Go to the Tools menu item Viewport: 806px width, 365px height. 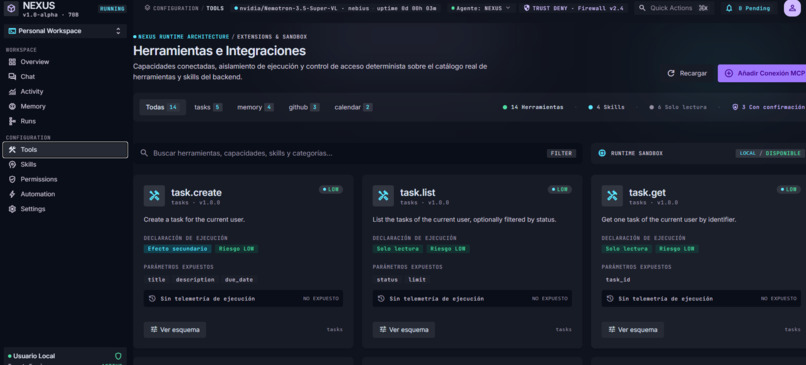[x=65, y=150]
